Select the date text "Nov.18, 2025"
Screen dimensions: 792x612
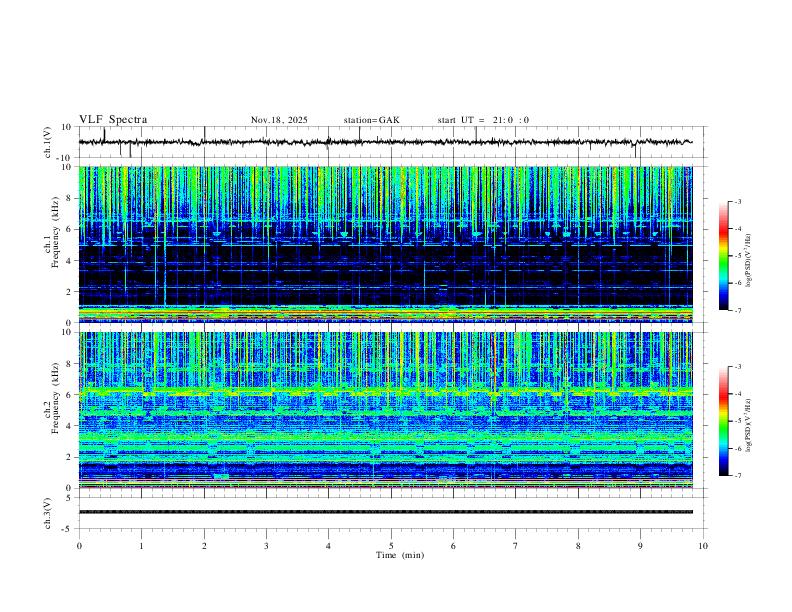click(x=279, y=120)
